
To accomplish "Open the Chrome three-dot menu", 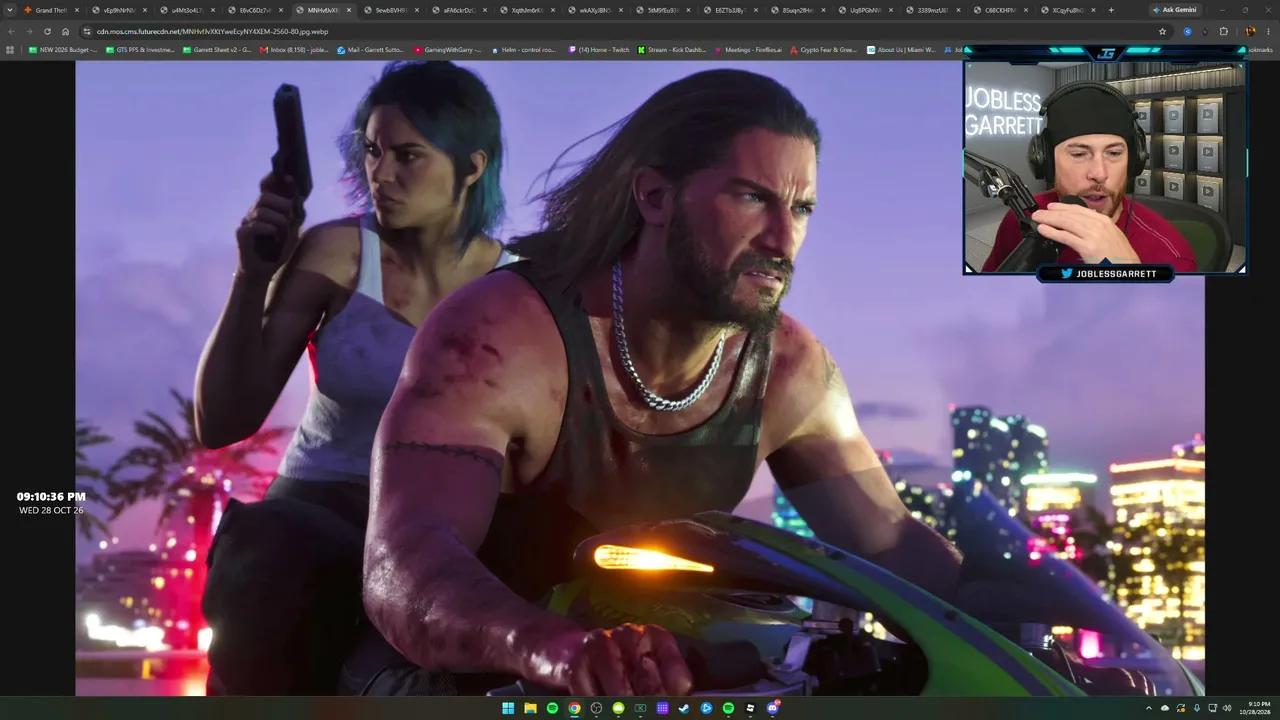I will click(x=1268, y=31).
